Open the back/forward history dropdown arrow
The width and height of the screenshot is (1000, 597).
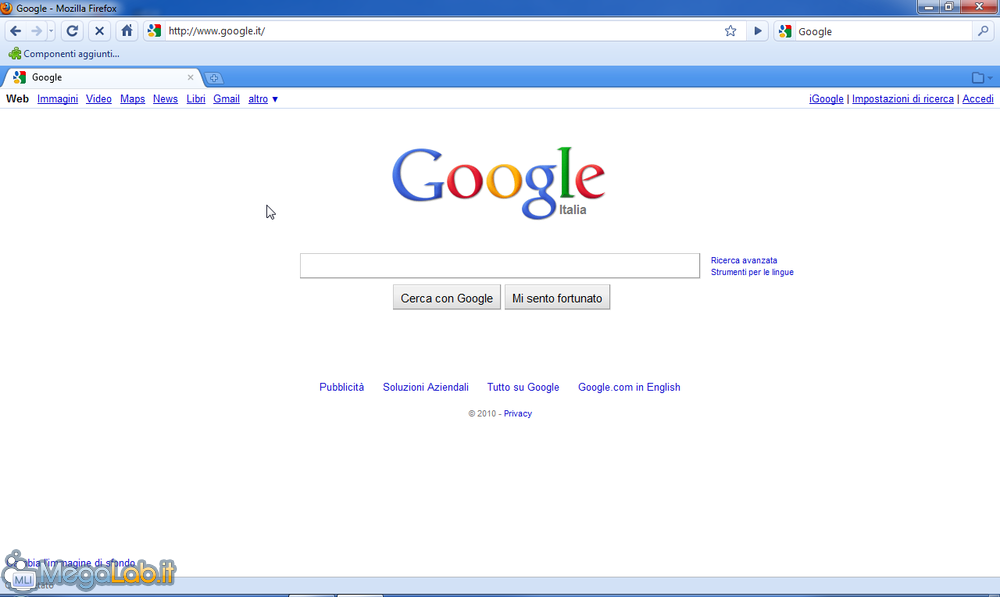pos(51,31)
